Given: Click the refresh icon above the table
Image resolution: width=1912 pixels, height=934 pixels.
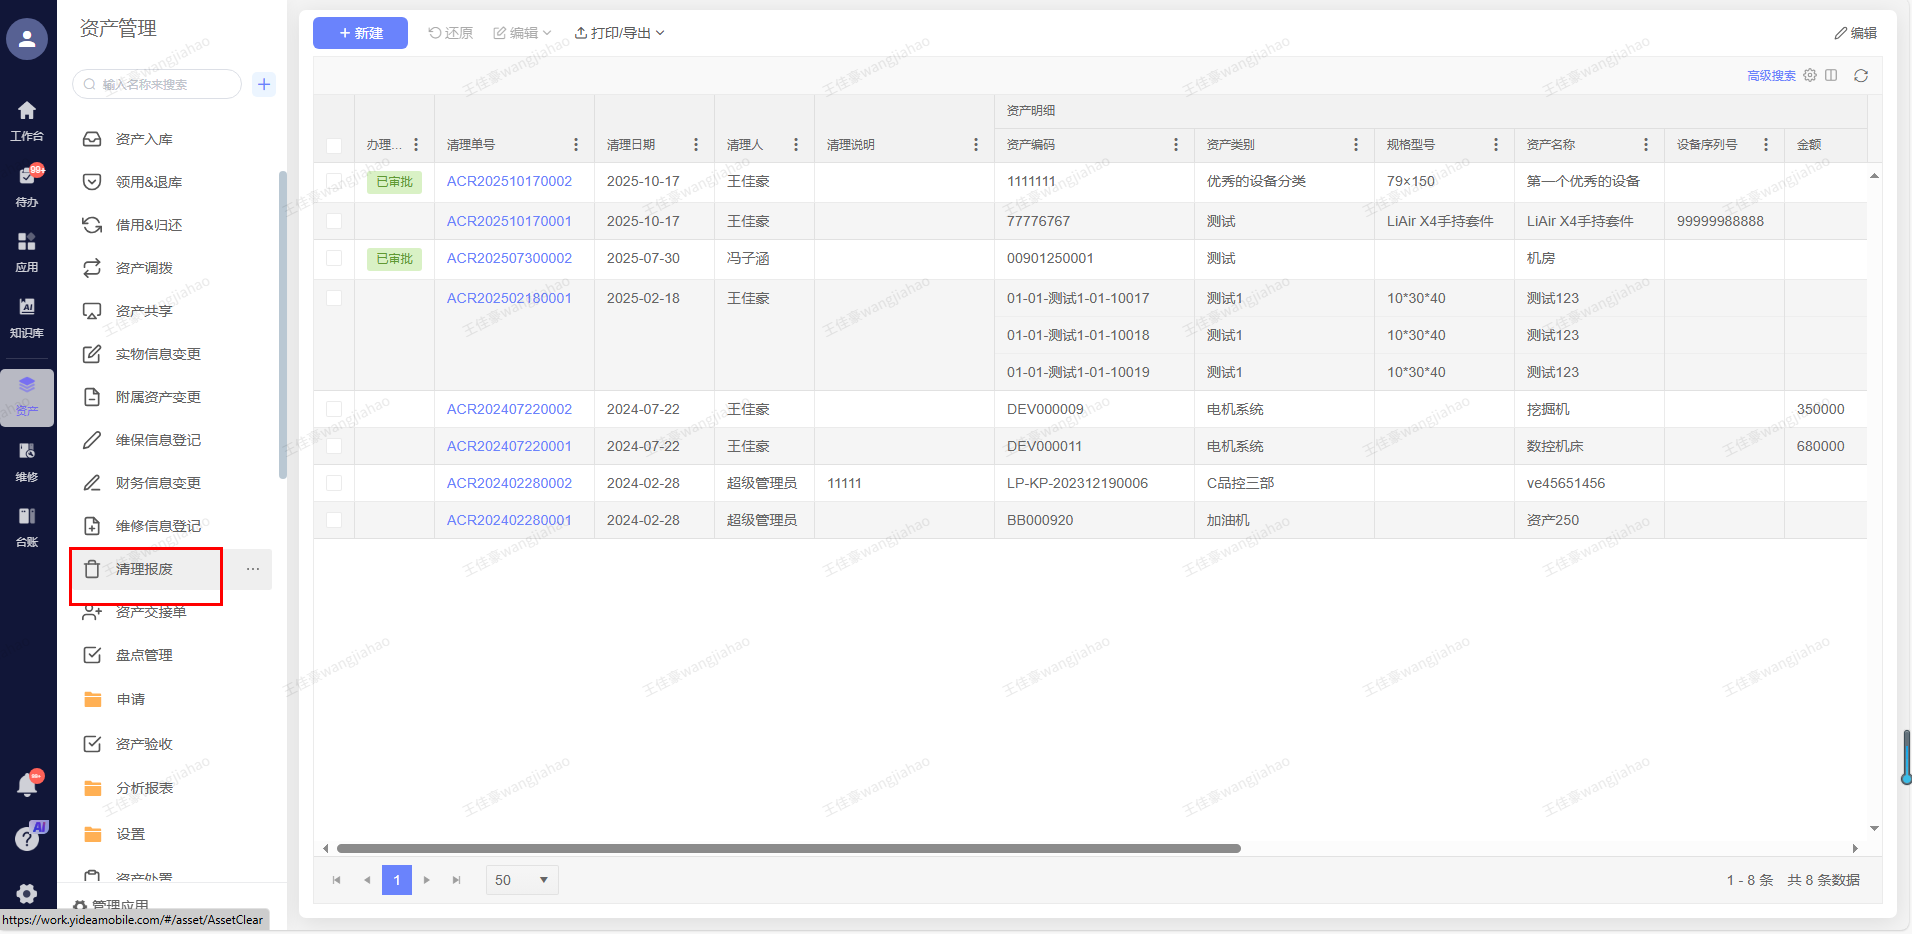Looking at the screenshot, I should 1860,76.
